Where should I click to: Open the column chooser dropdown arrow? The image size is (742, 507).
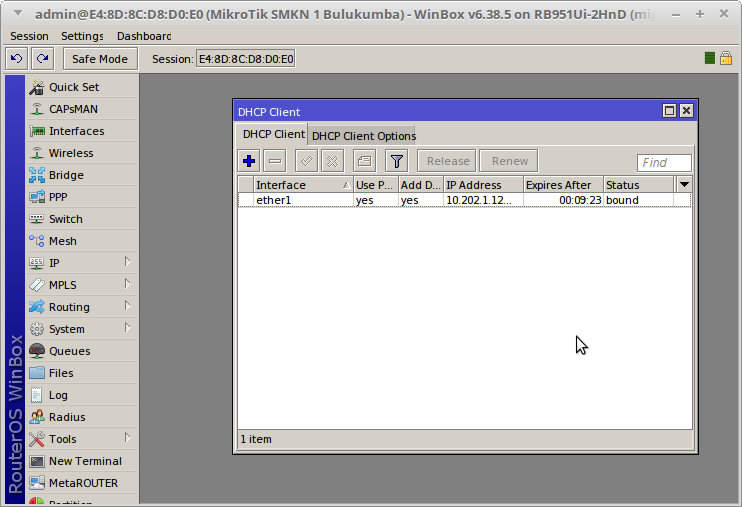click(684, 185)
